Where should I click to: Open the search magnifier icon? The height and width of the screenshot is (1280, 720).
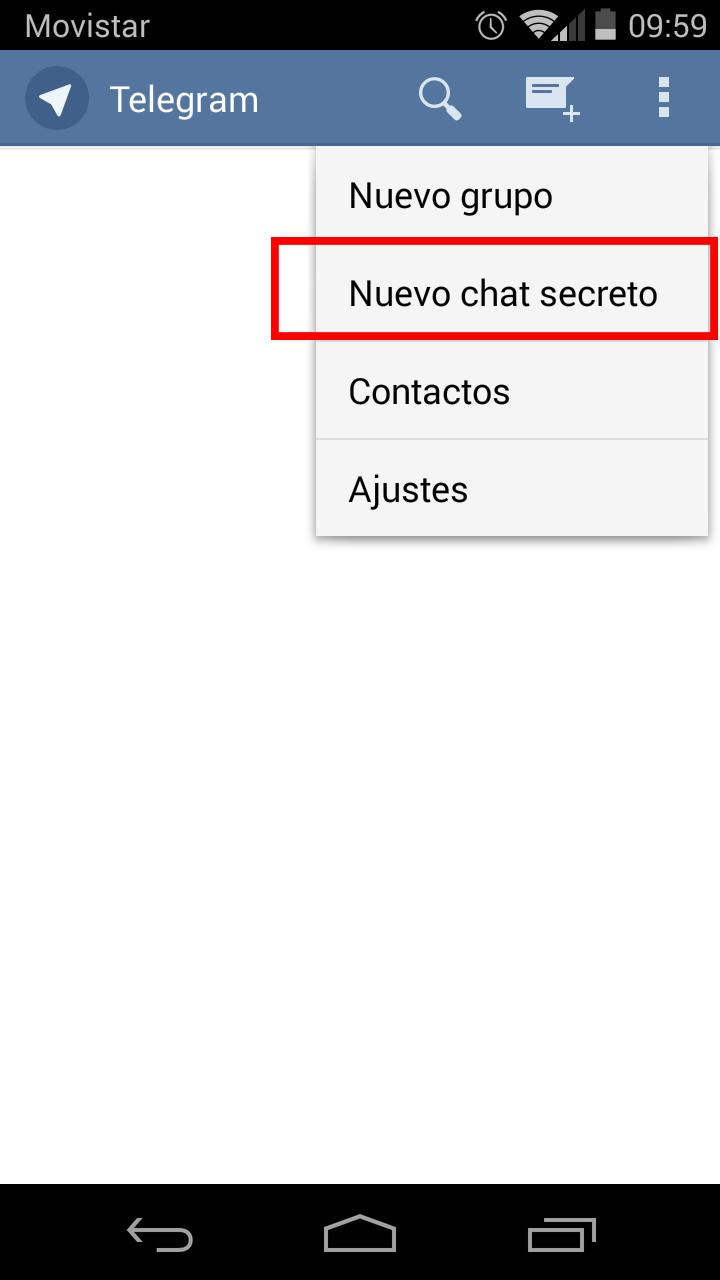439,98
